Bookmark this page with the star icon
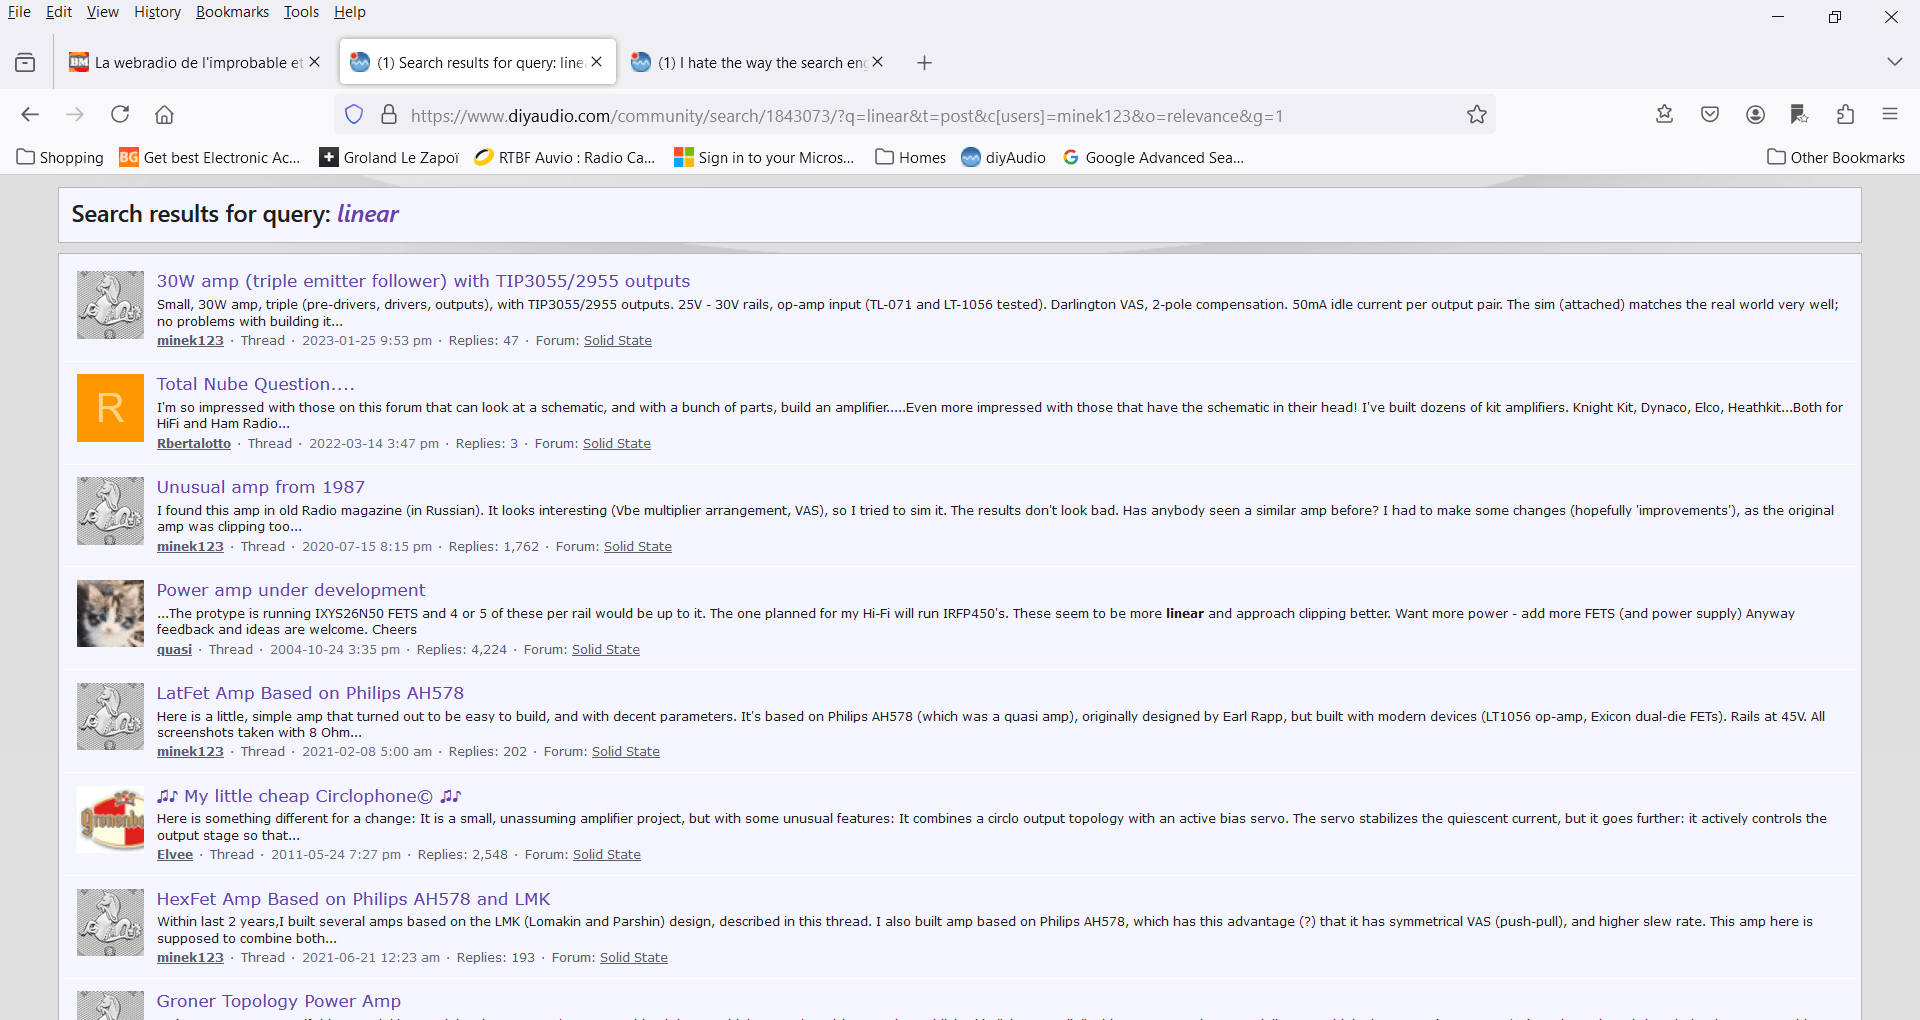The width and height of the screenshot is (1920, 1020). coord(1477,115)
